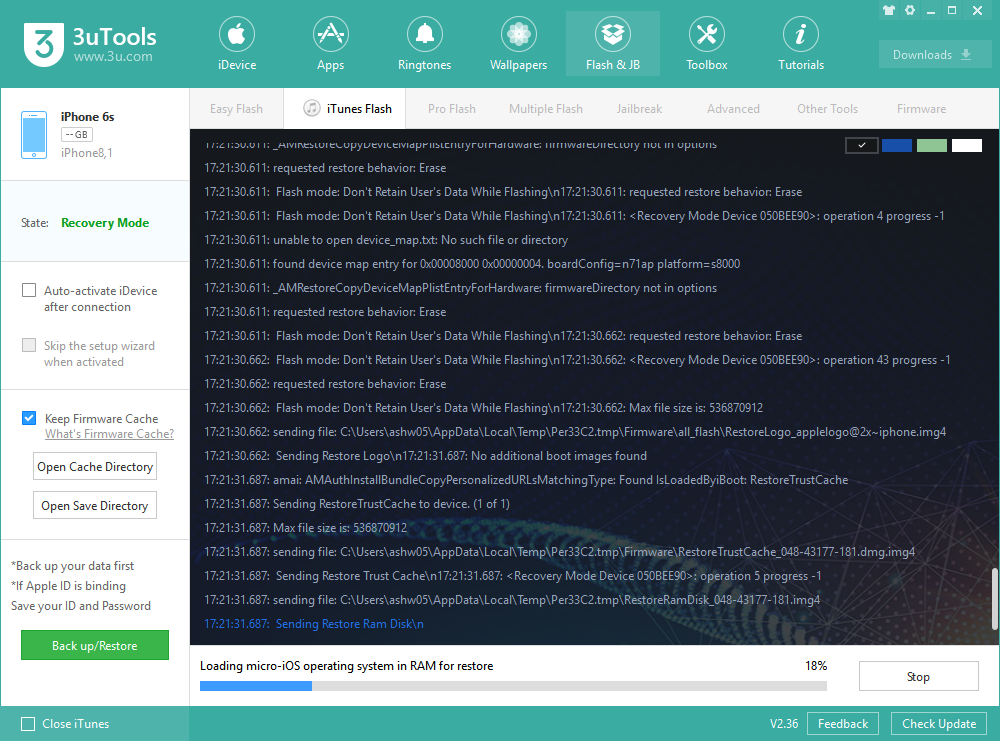
Task: Click the 18% progress value
Action: pos(816,666)
